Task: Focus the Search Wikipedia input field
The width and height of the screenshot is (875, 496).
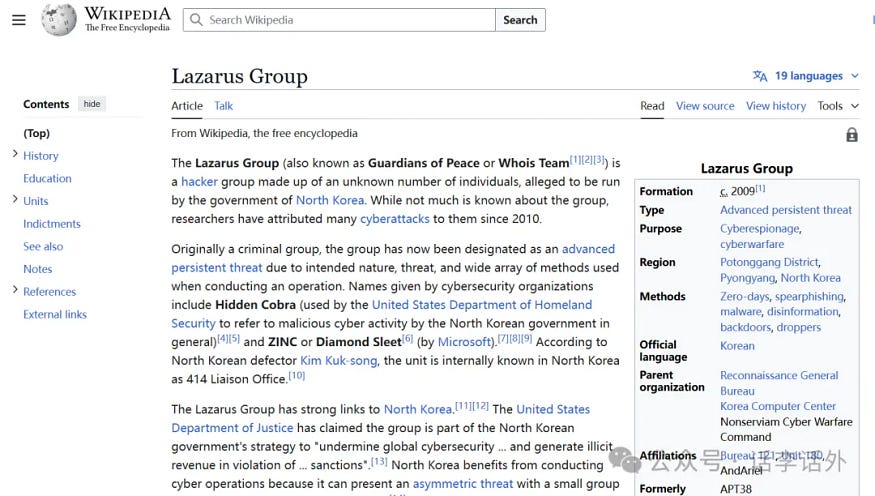Action: (x=339, y=20)
